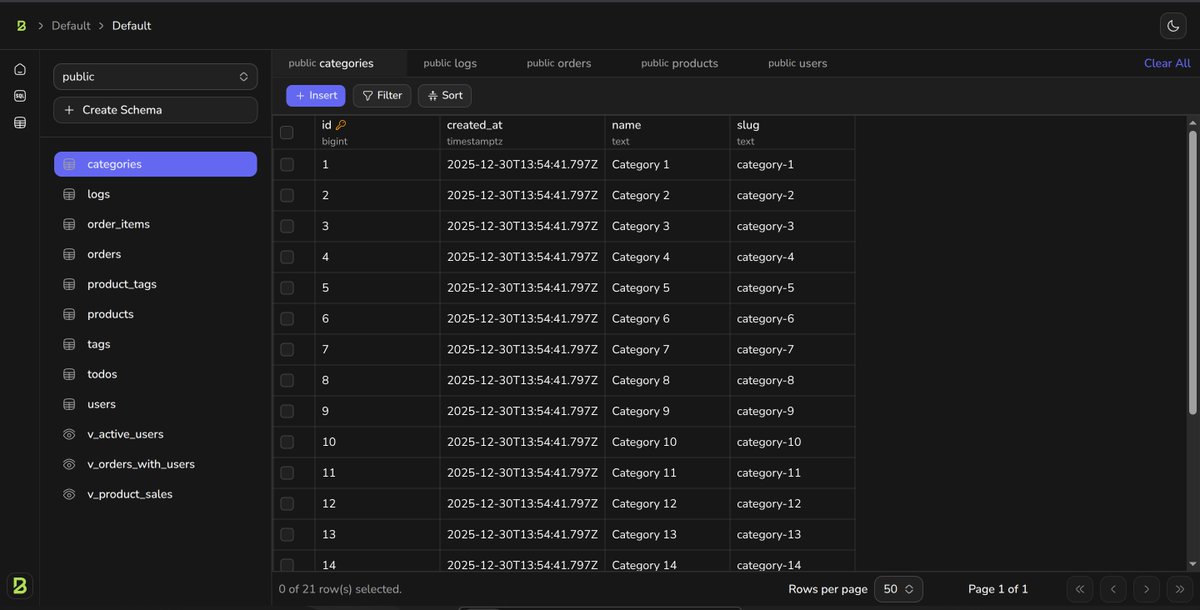The width and height of the screenshot is (1200, 610).
Task: Toggle dark mode with the moon icon
Action: click(1171, 26)
